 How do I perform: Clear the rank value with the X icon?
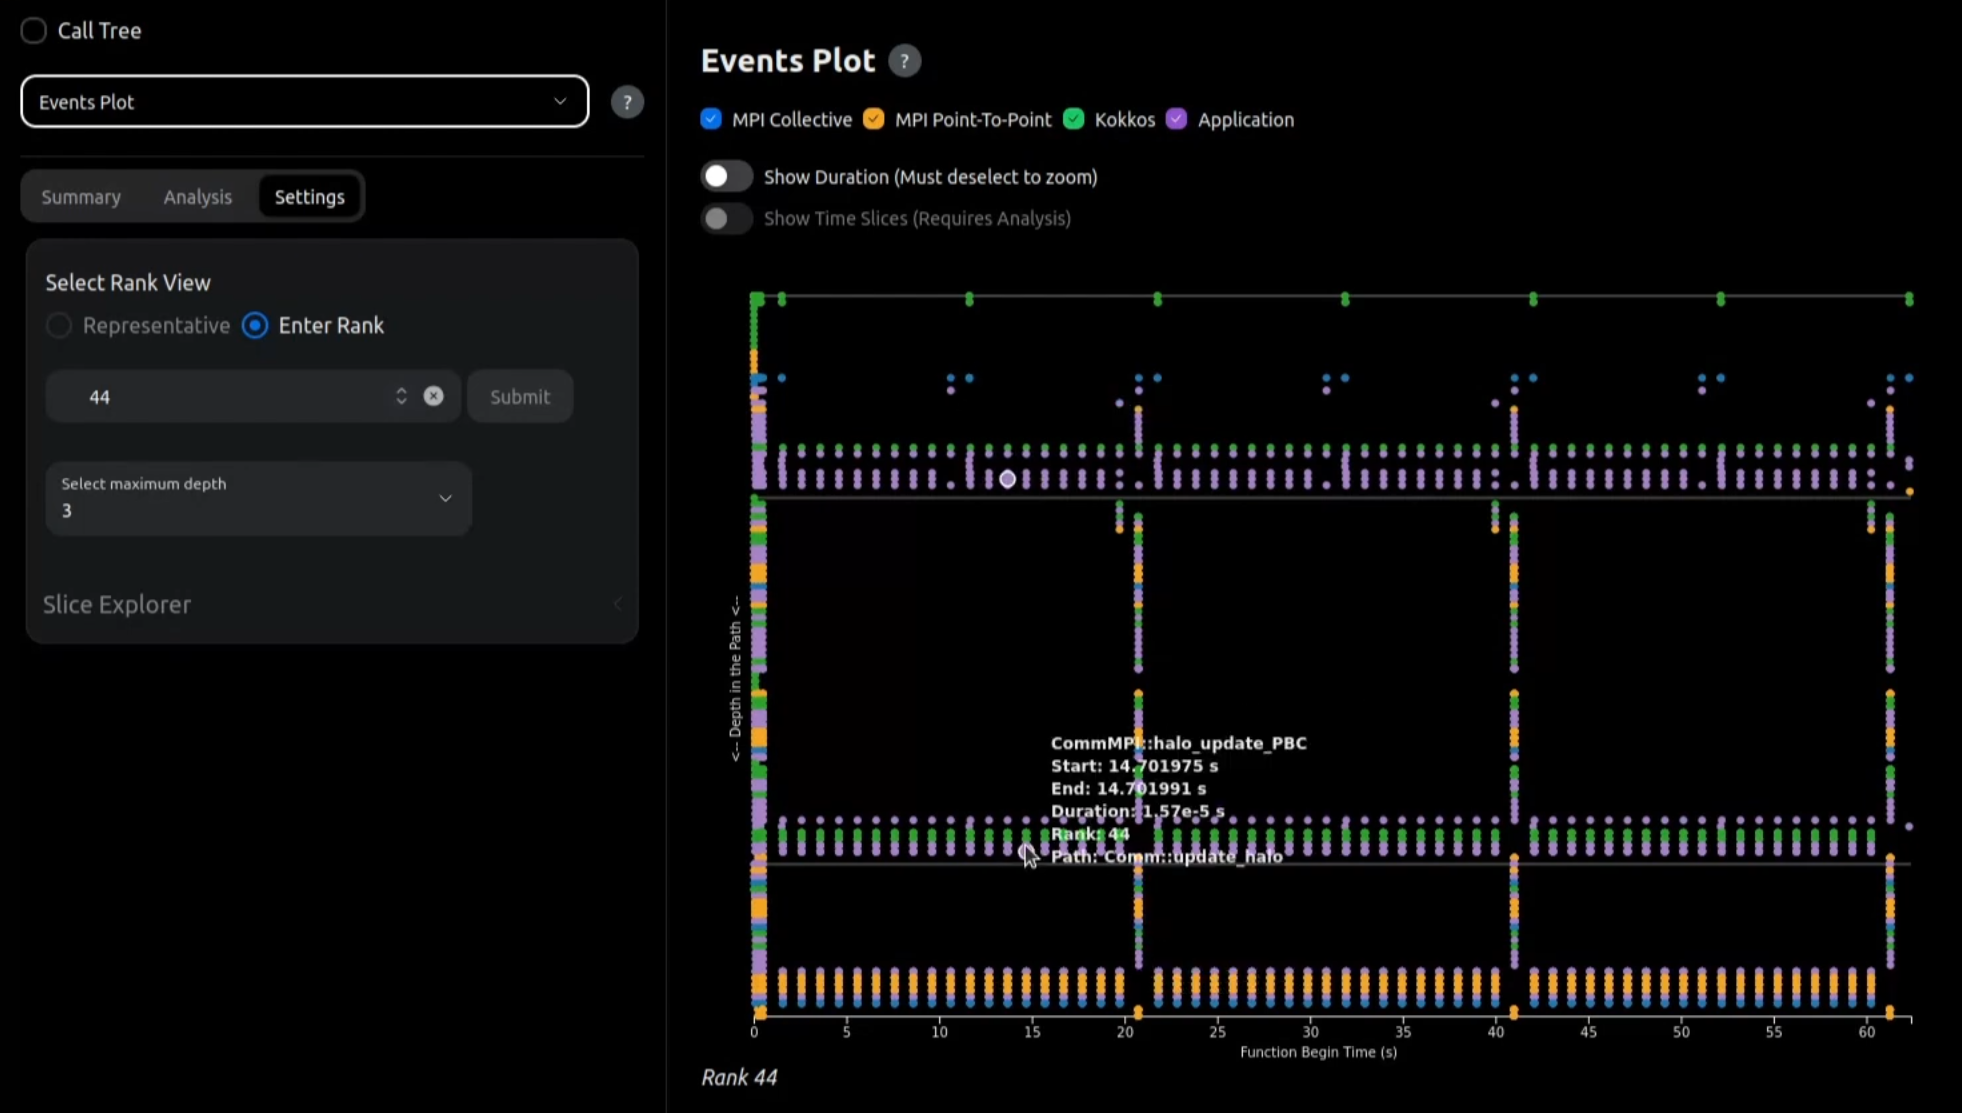433,396
